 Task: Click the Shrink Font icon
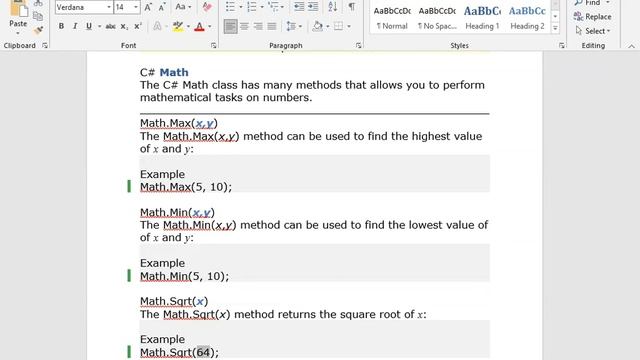162,7
